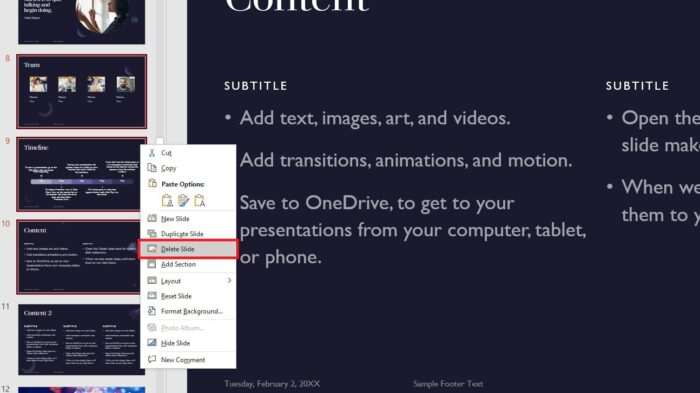The width and height of the screenshot is (700, 393).
Task: Click the footer date 'Tuesday, February 2, 20XX'
Action: click(x=272, y=384)
